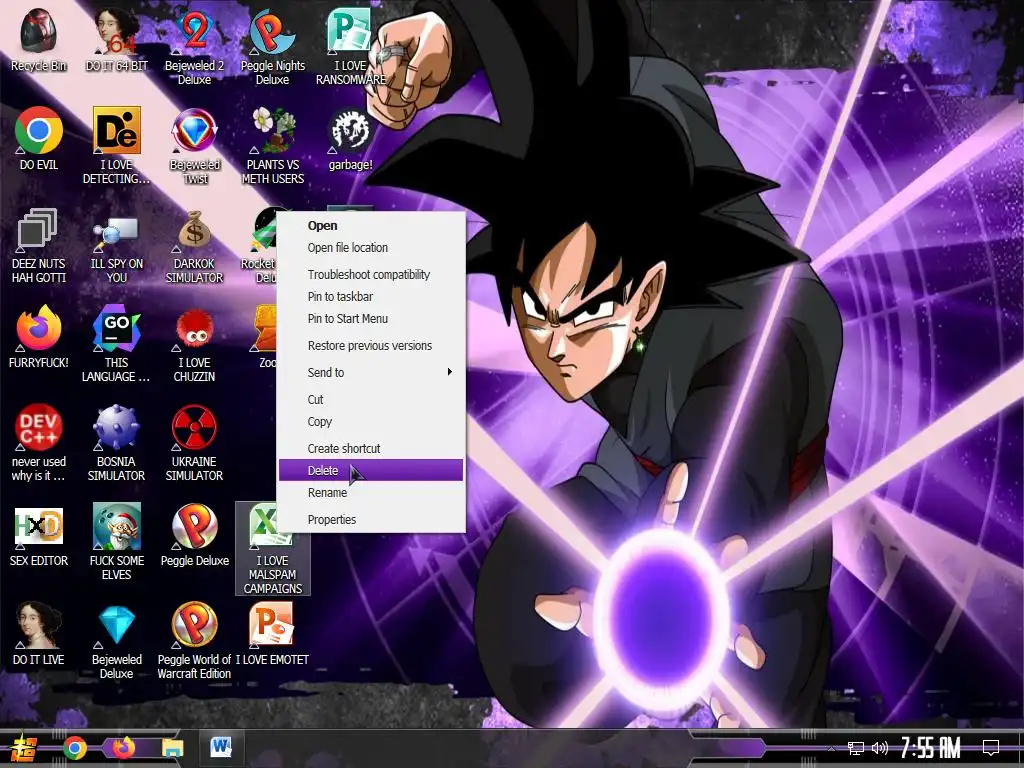
Task: Expand the Send to submenu
Action: tap(371, 372)
